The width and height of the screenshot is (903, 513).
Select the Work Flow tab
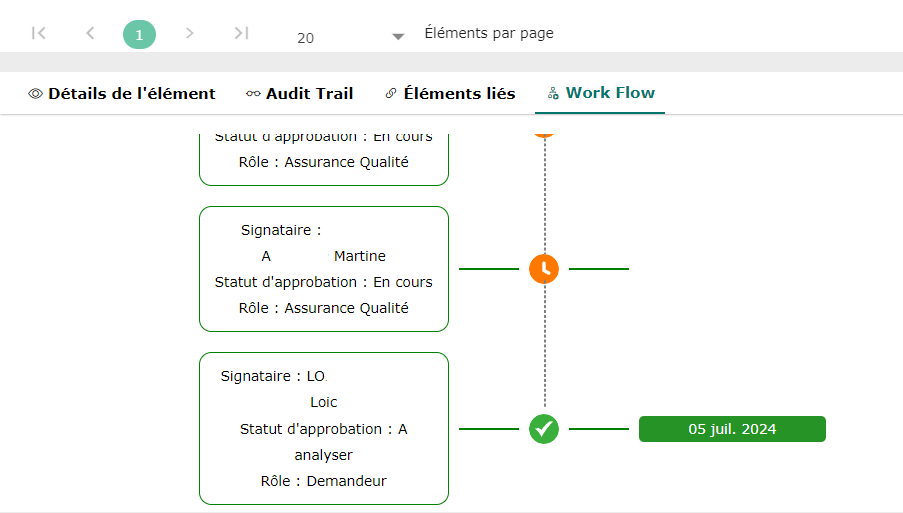(610, 93)
